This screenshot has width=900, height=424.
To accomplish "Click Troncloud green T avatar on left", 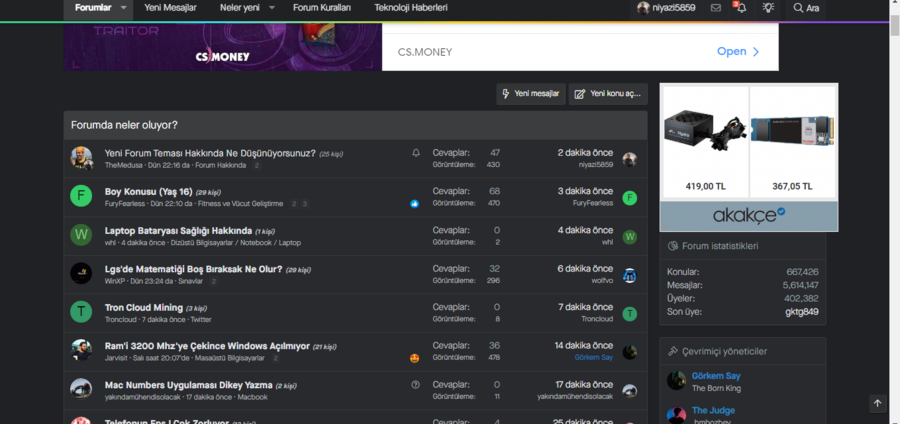I will pos(81,312).
